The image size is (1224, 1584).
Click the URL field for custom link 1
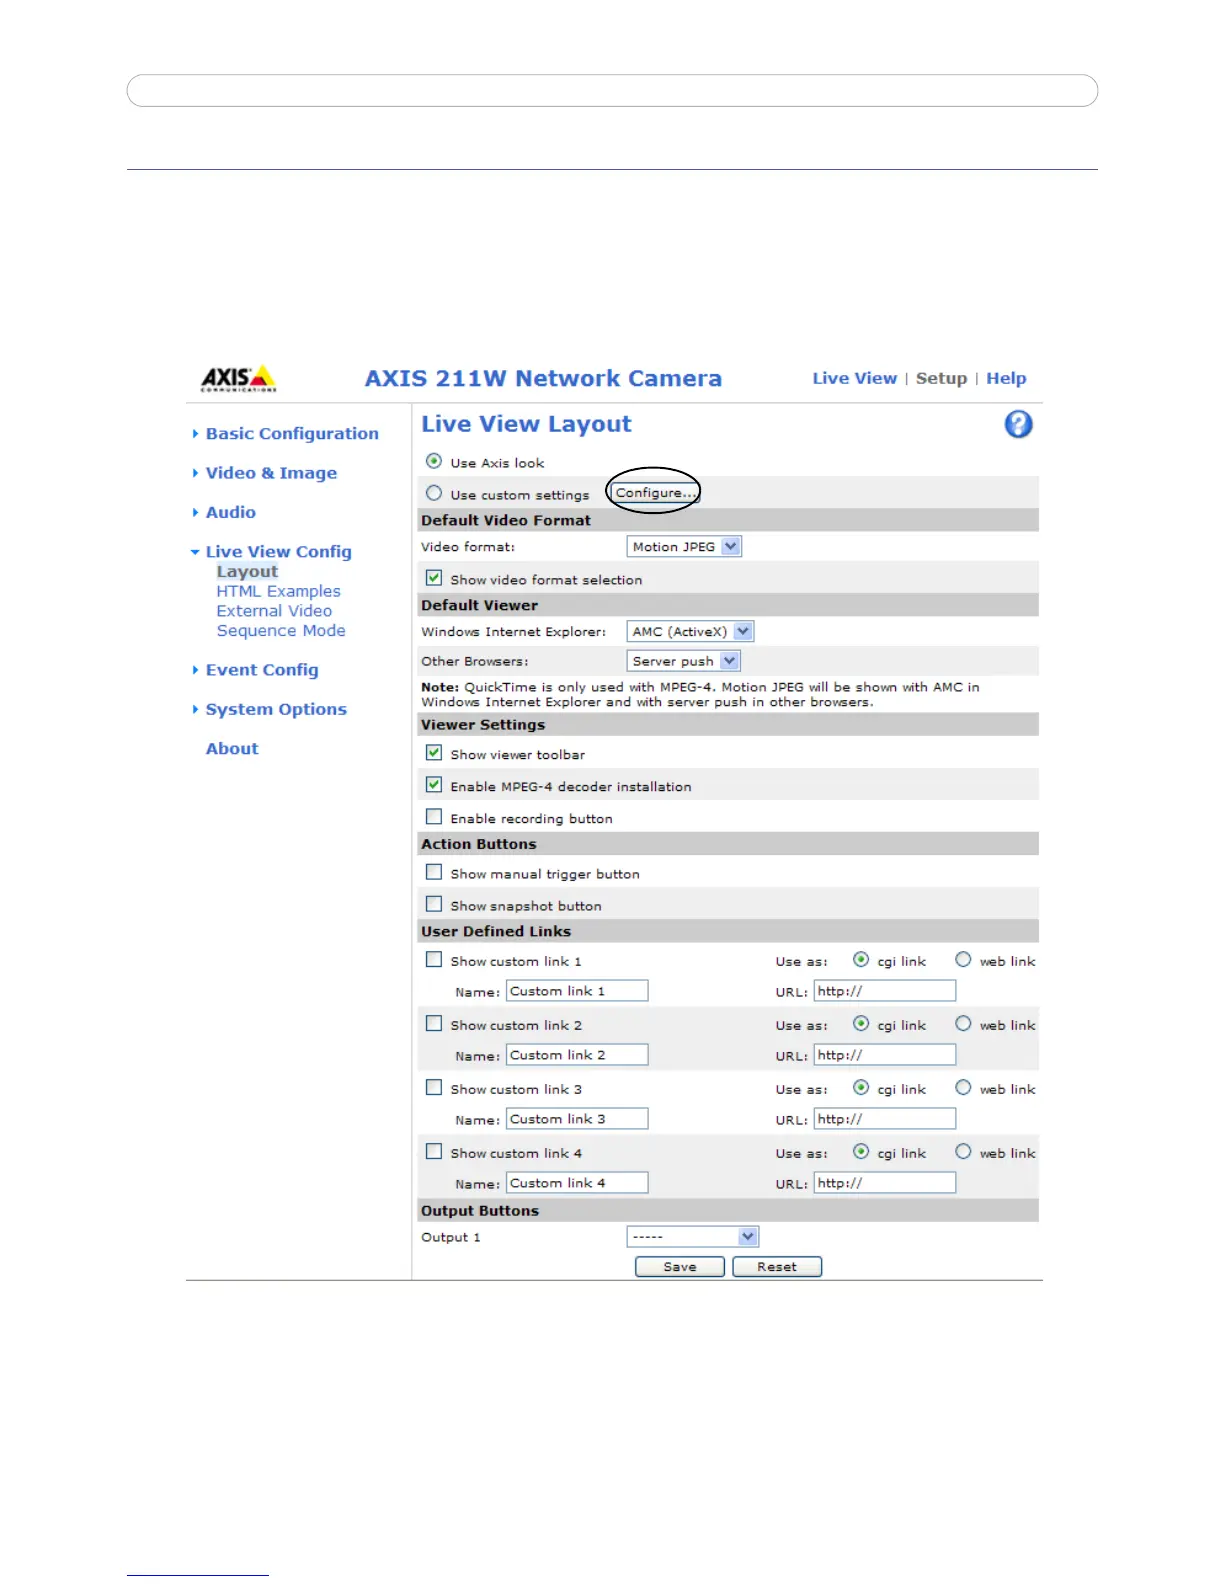click(885, 991)
